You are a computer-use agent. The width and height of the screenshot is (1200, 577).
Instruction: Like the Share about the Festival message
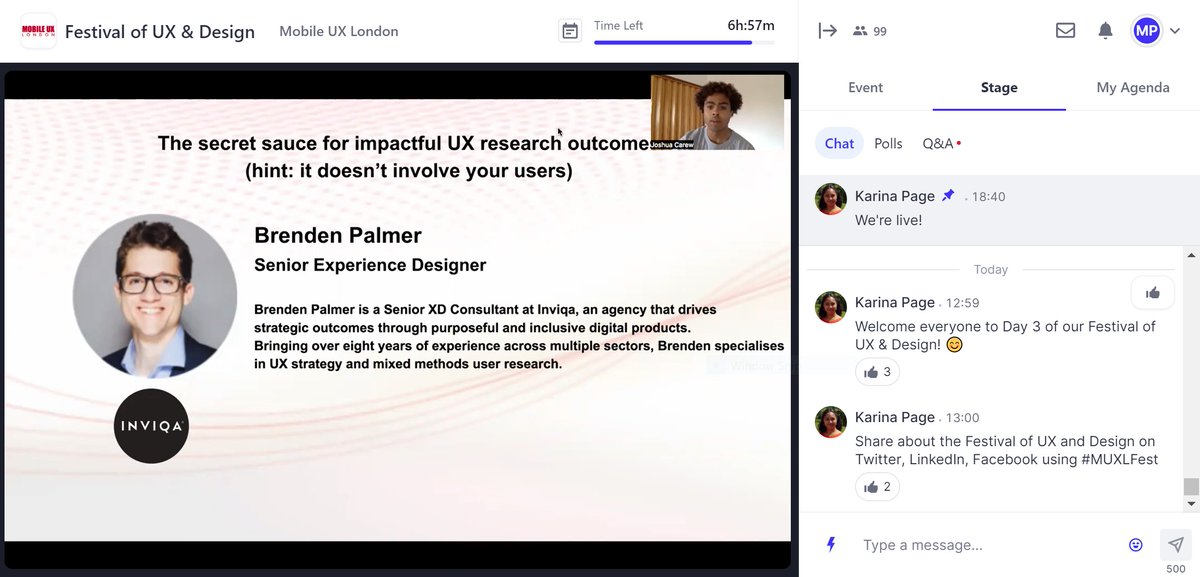(x=877, y=487)
